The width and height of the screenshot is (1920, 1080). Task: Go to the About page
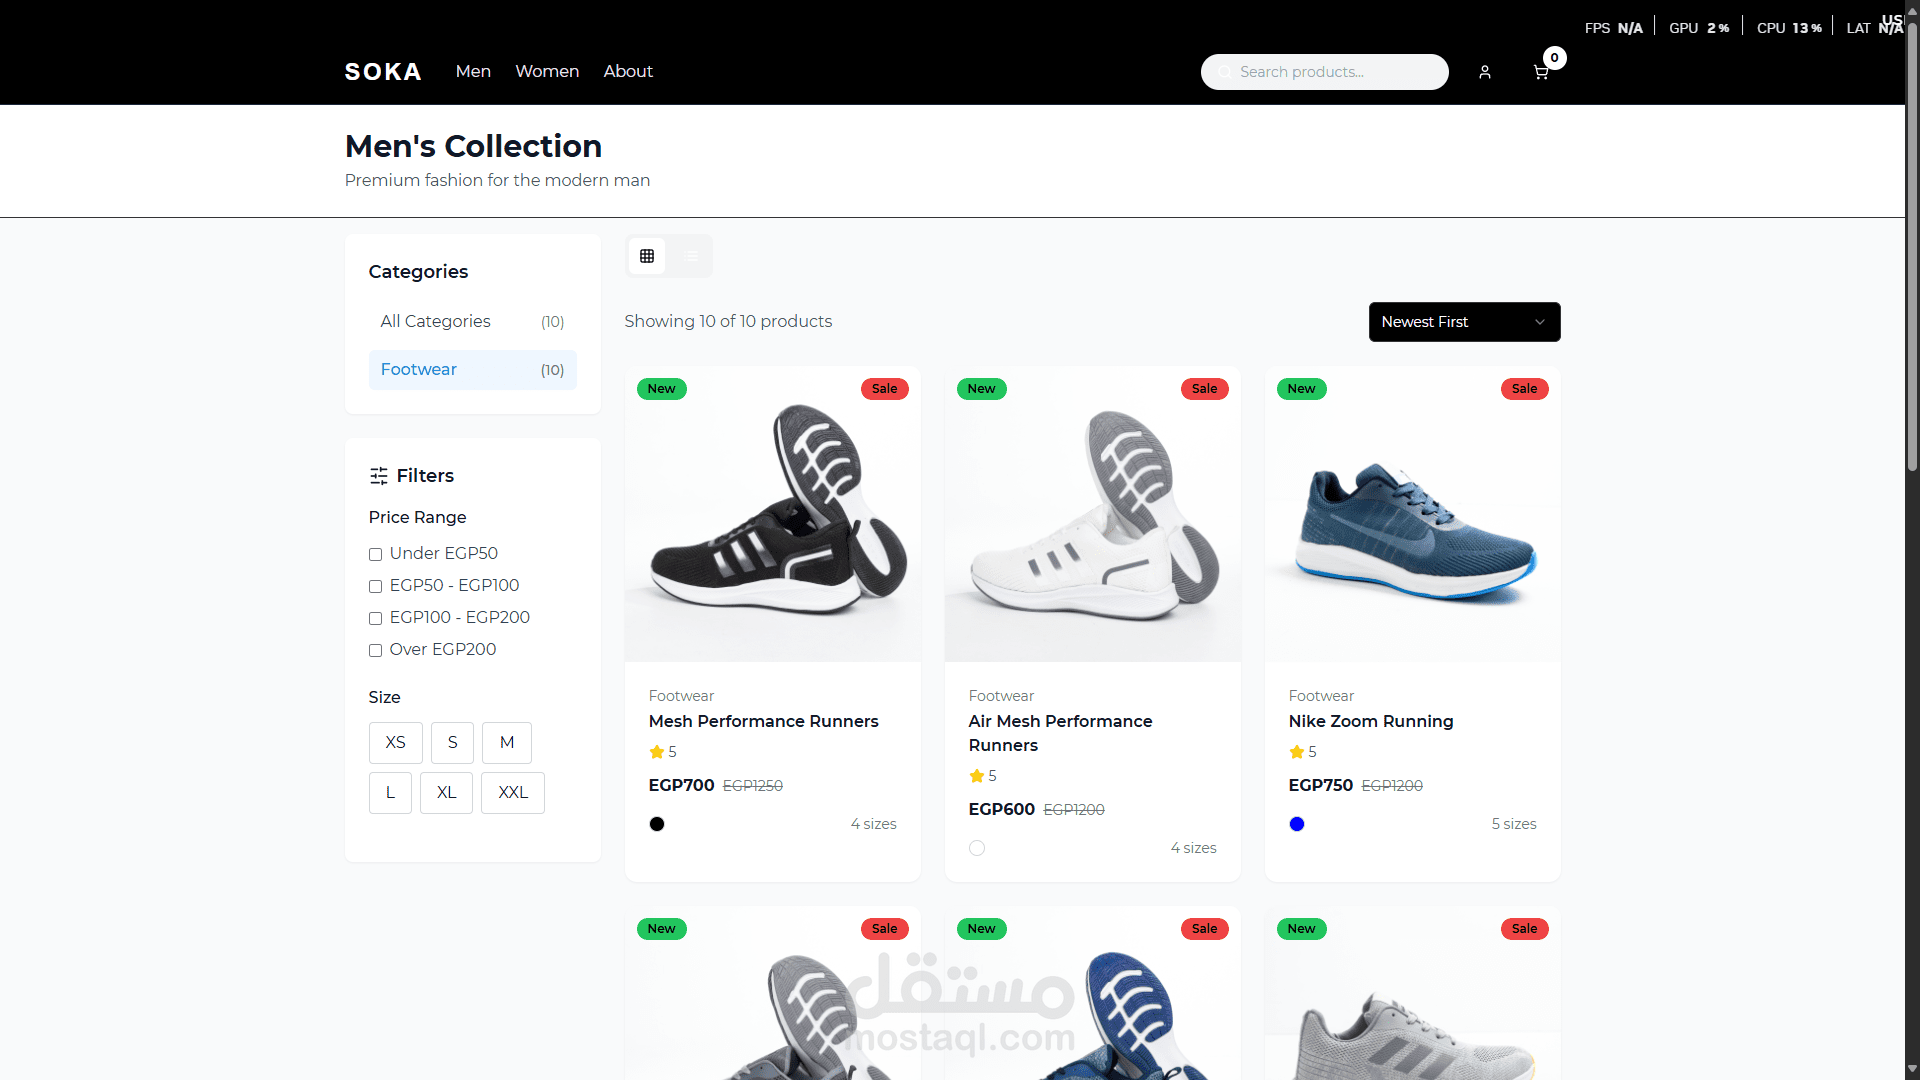[x=628, y=72]
